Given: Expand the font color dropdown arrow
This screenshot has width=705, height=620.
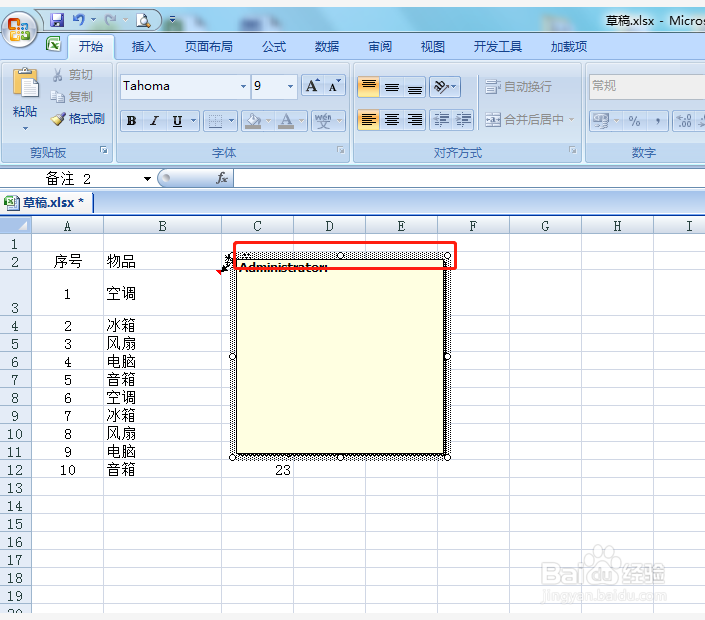Looking at the screenshot, I should click(301, 120).
